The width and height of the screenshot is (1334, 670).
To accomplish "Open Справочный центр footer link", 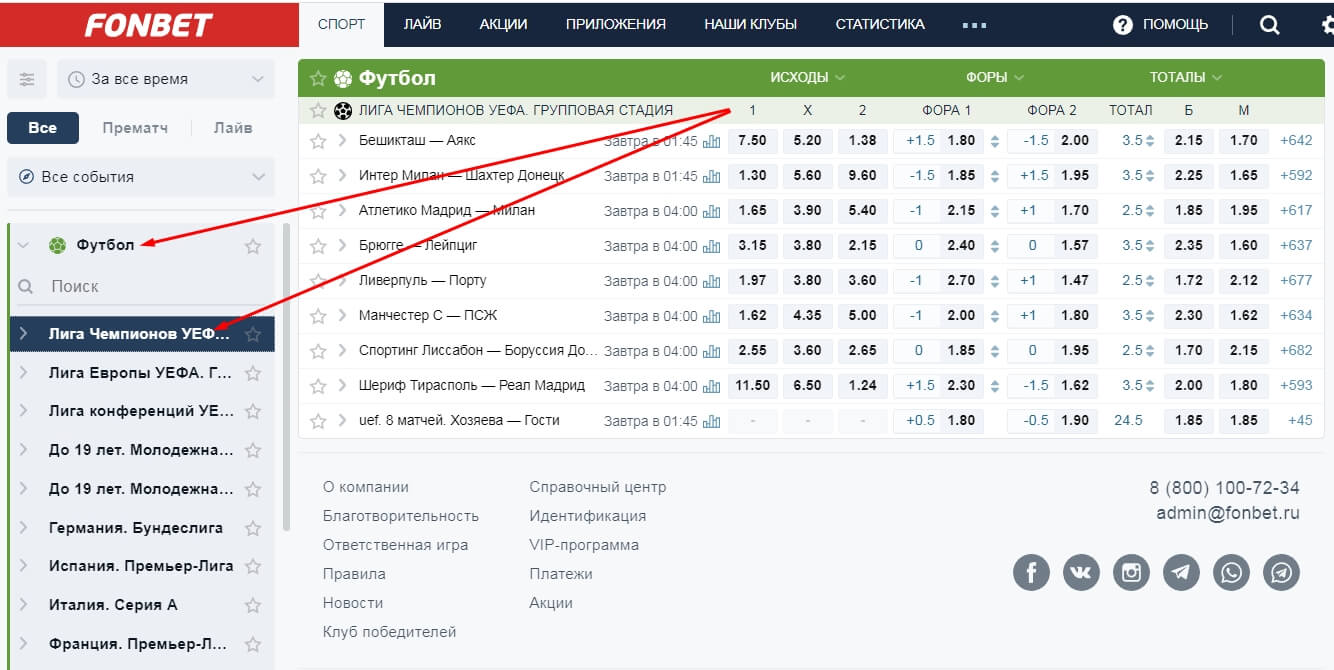I will pyautogui.click(x=598, y=487).
